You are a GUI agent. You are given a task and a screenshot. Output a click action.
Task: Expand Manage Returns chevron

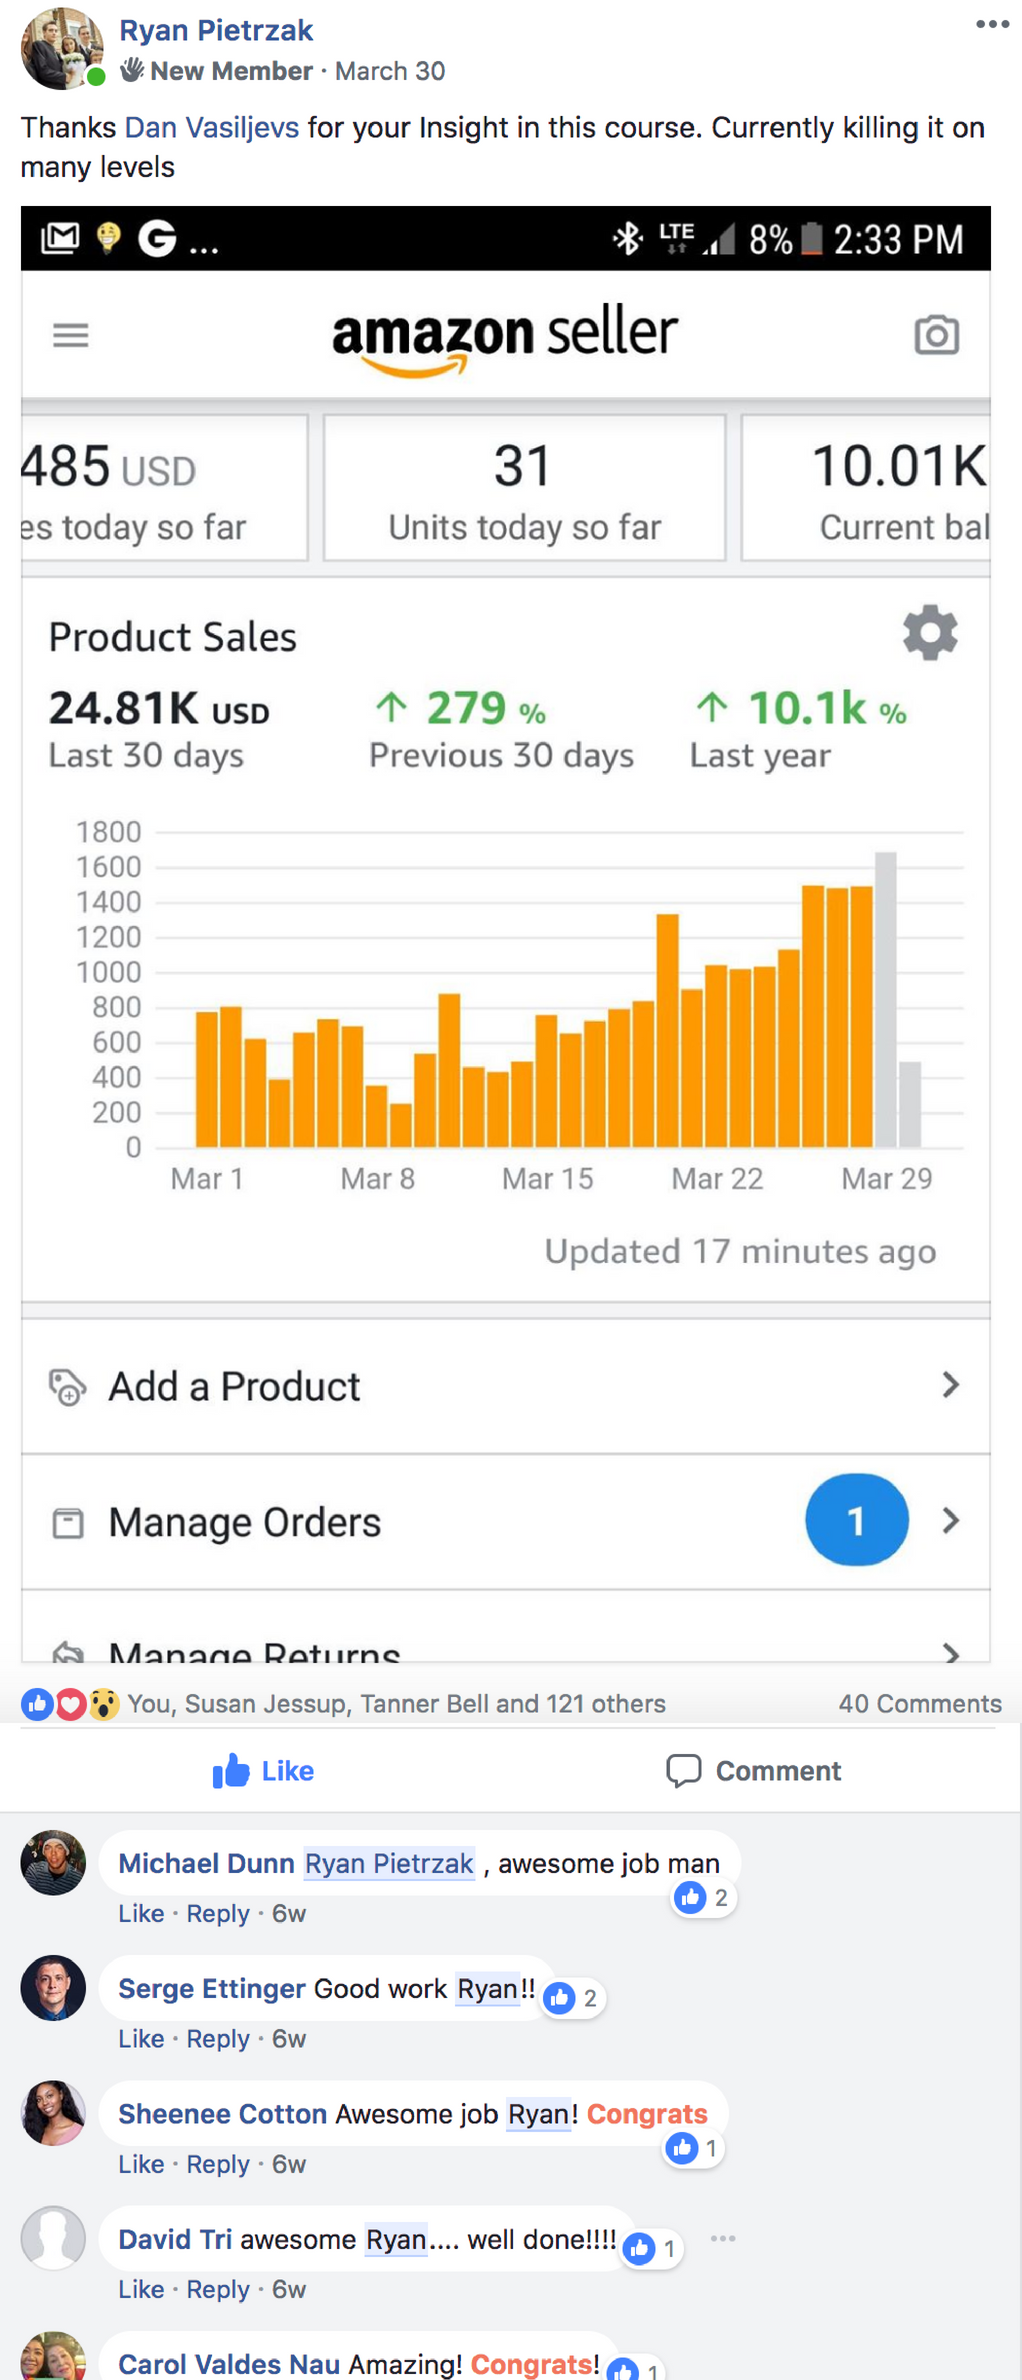950,1652
